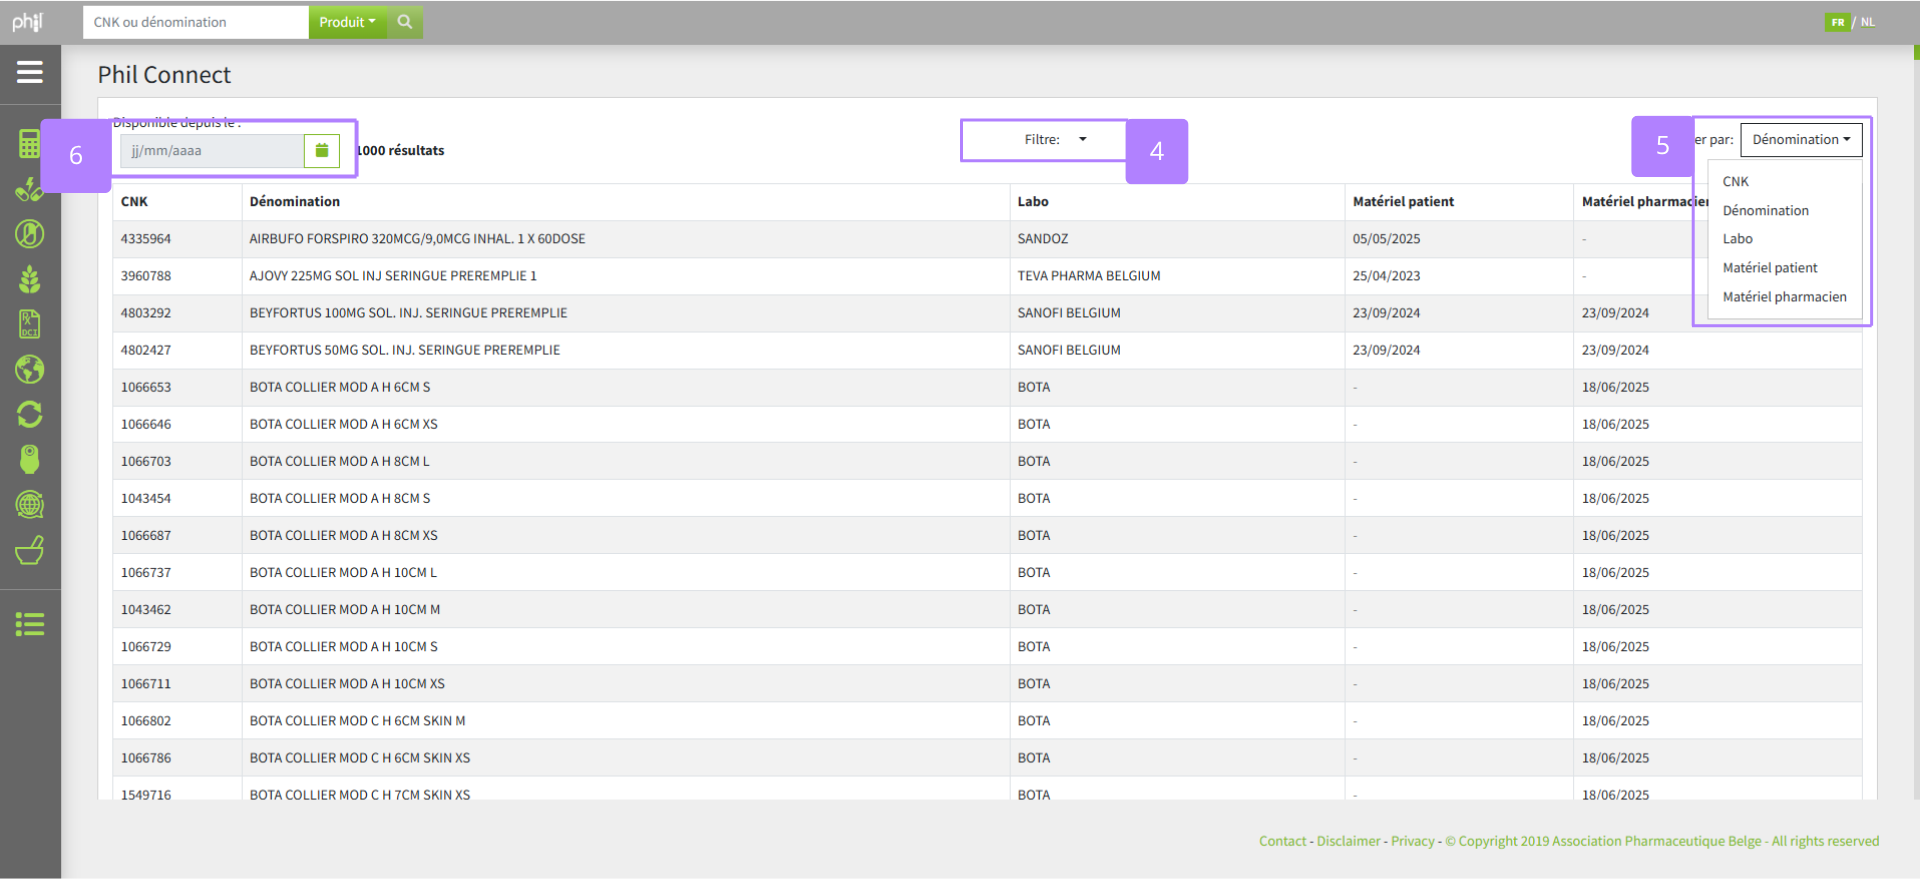Open the Filtre dropdown
This screenshot has width=1920, height=879.
tap(1054, 139)
